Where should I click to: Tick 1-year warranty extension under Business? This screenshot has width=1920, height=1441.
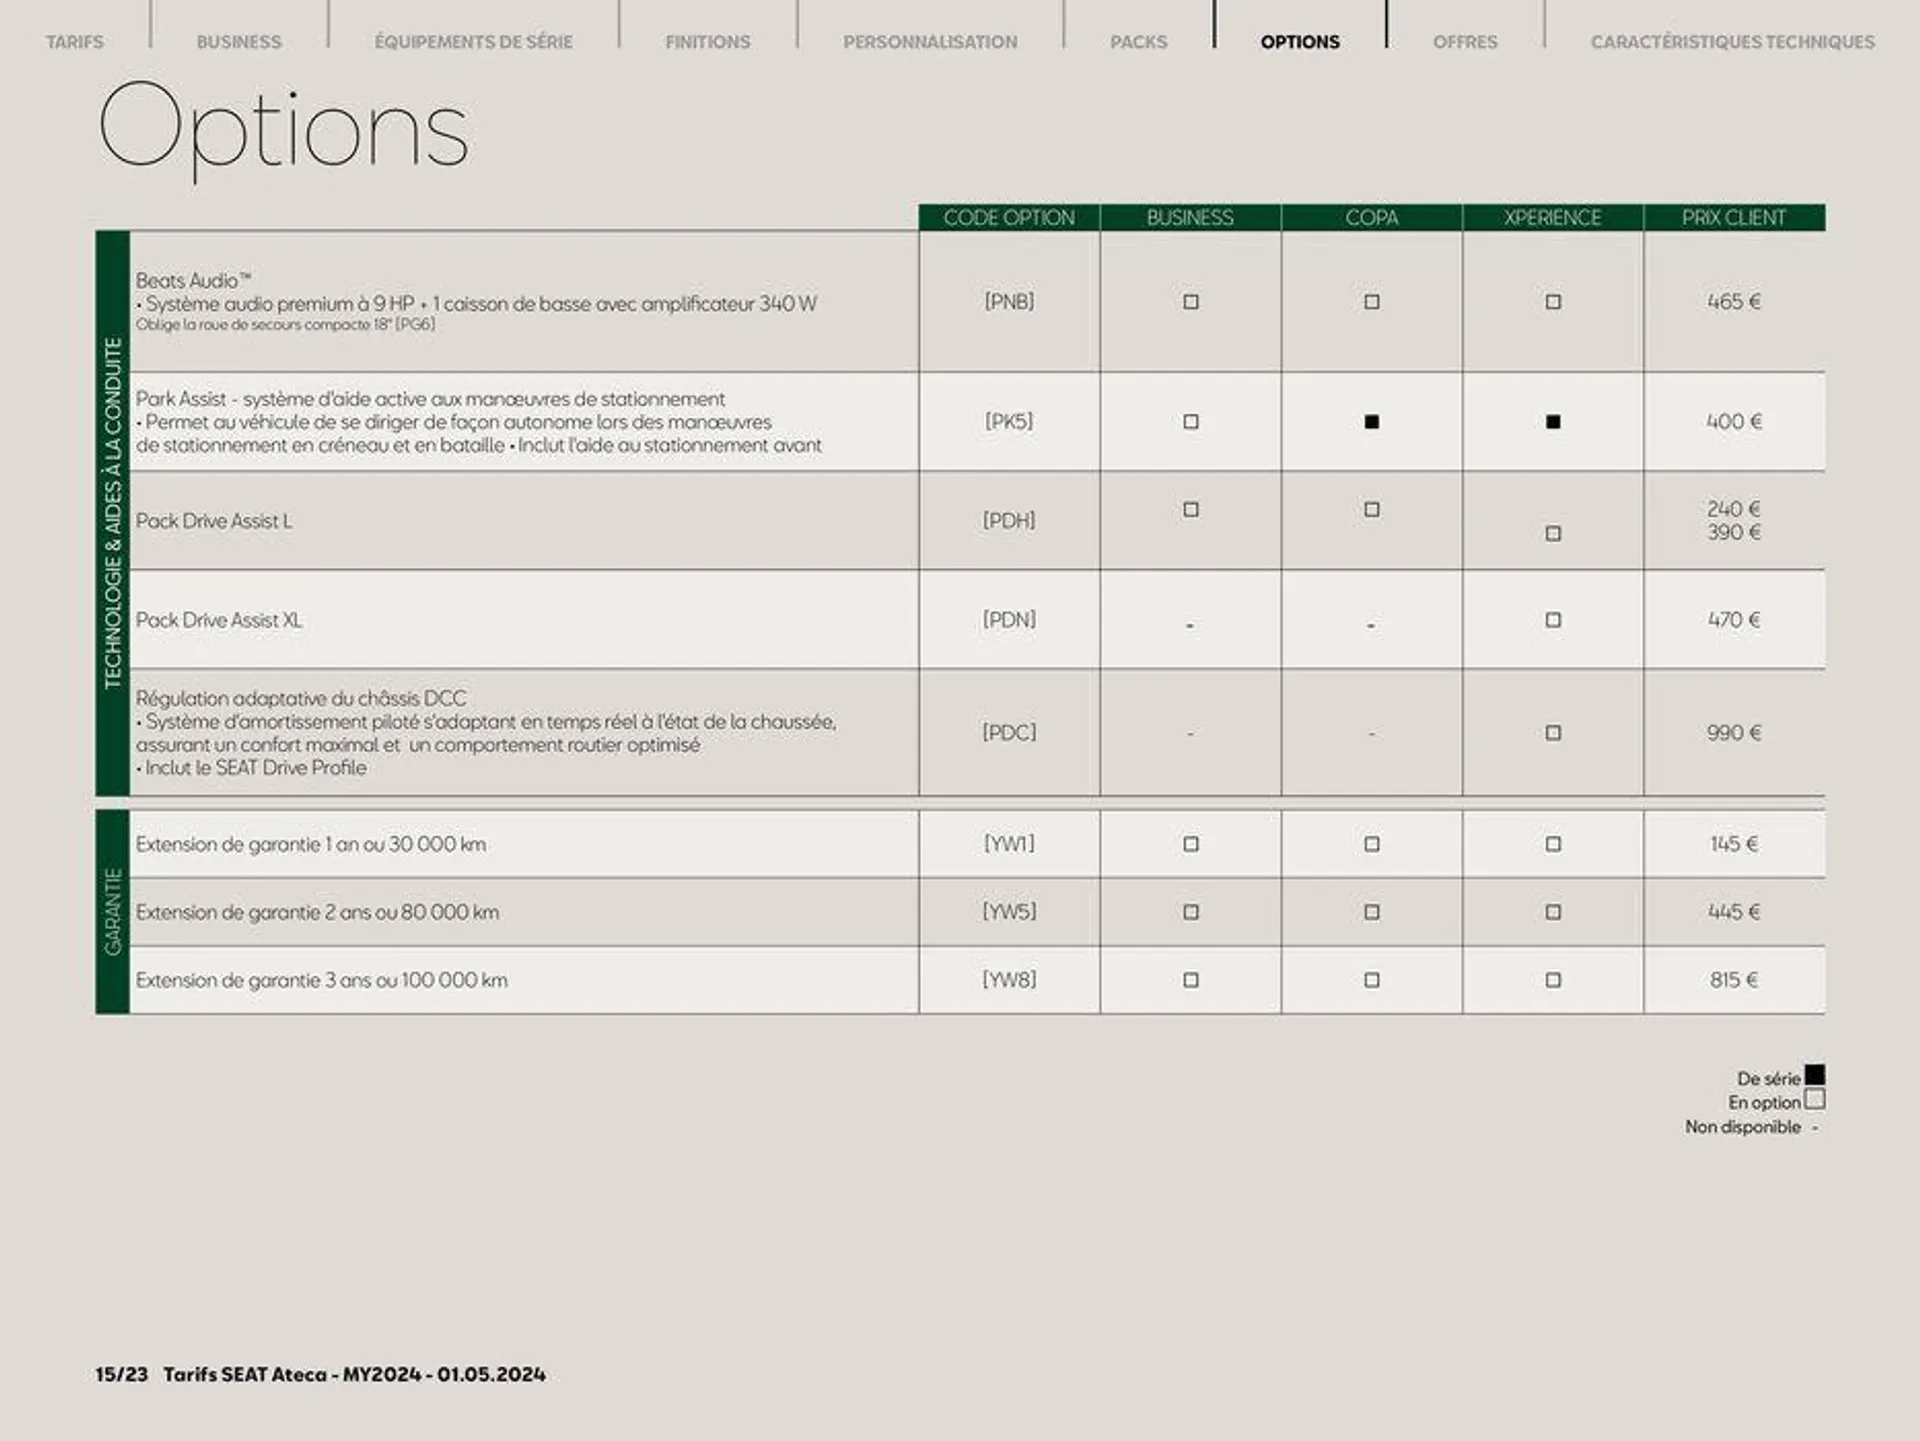coord(1190,844)
